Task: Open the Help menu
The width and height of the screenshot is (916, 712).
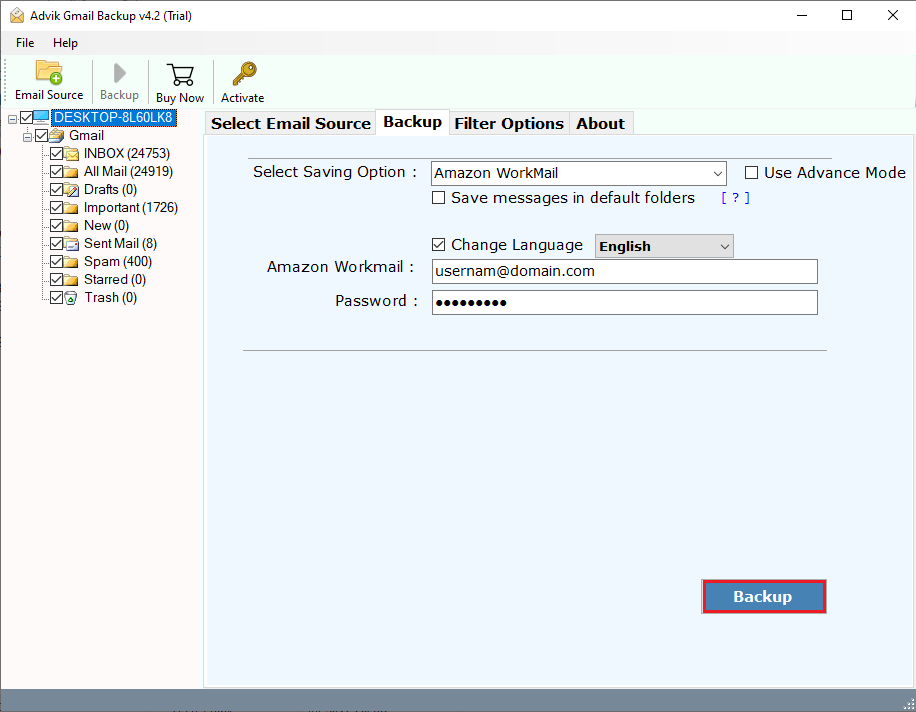Action: click(65, 43)
